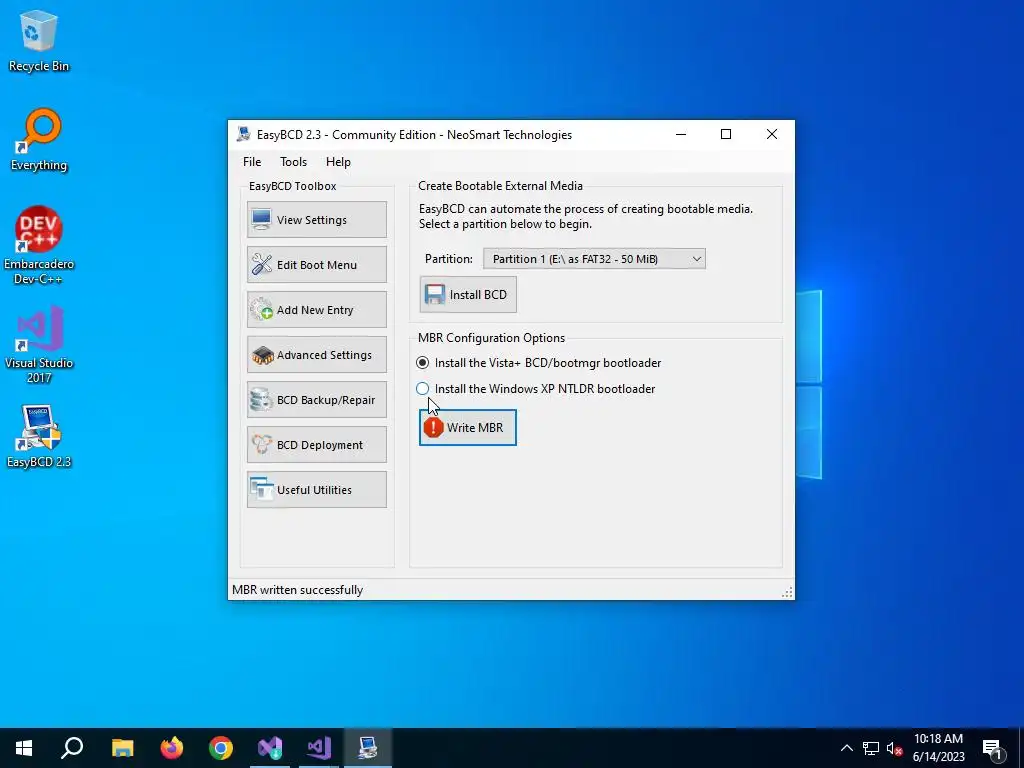Screen dimensions: 1024x768
Task: Select Windows XP NTLDR bootloader option
Action: pos(536,389)
